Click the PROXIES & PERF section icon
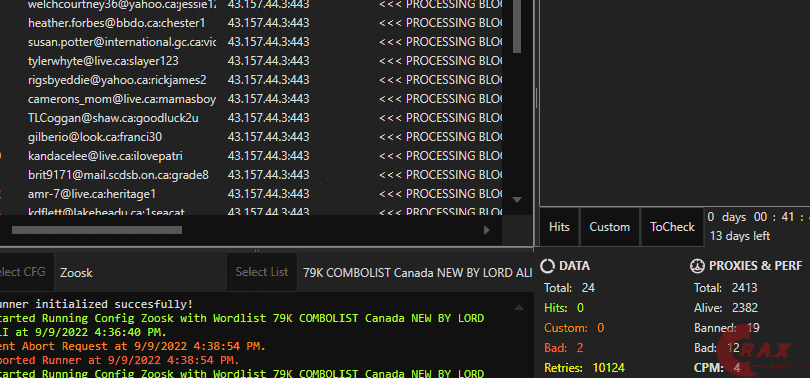 point(697,266)
